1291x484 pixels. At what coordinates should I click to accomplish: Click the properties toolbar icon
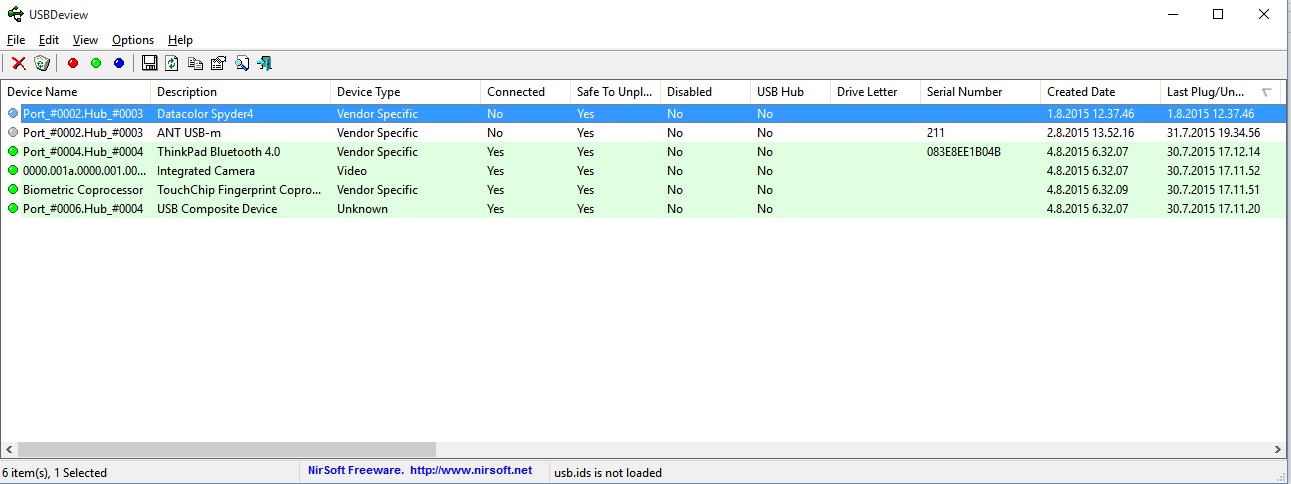point(218,63)
